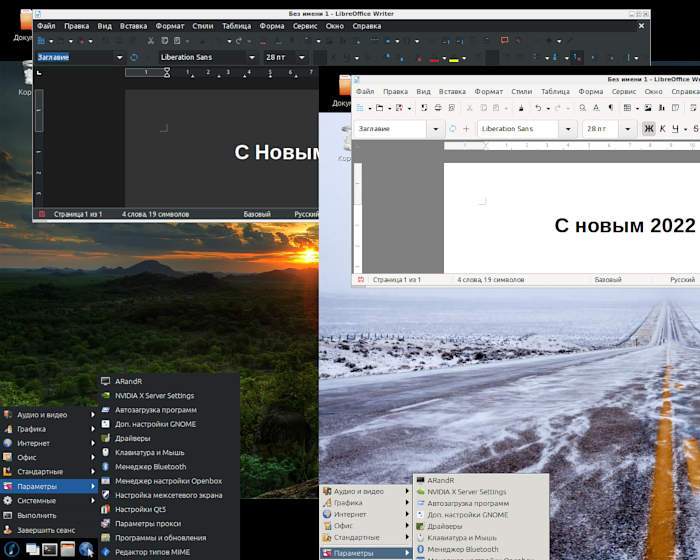
Task: Open font name dropdown in light Writer
Action: click(568, 129)
